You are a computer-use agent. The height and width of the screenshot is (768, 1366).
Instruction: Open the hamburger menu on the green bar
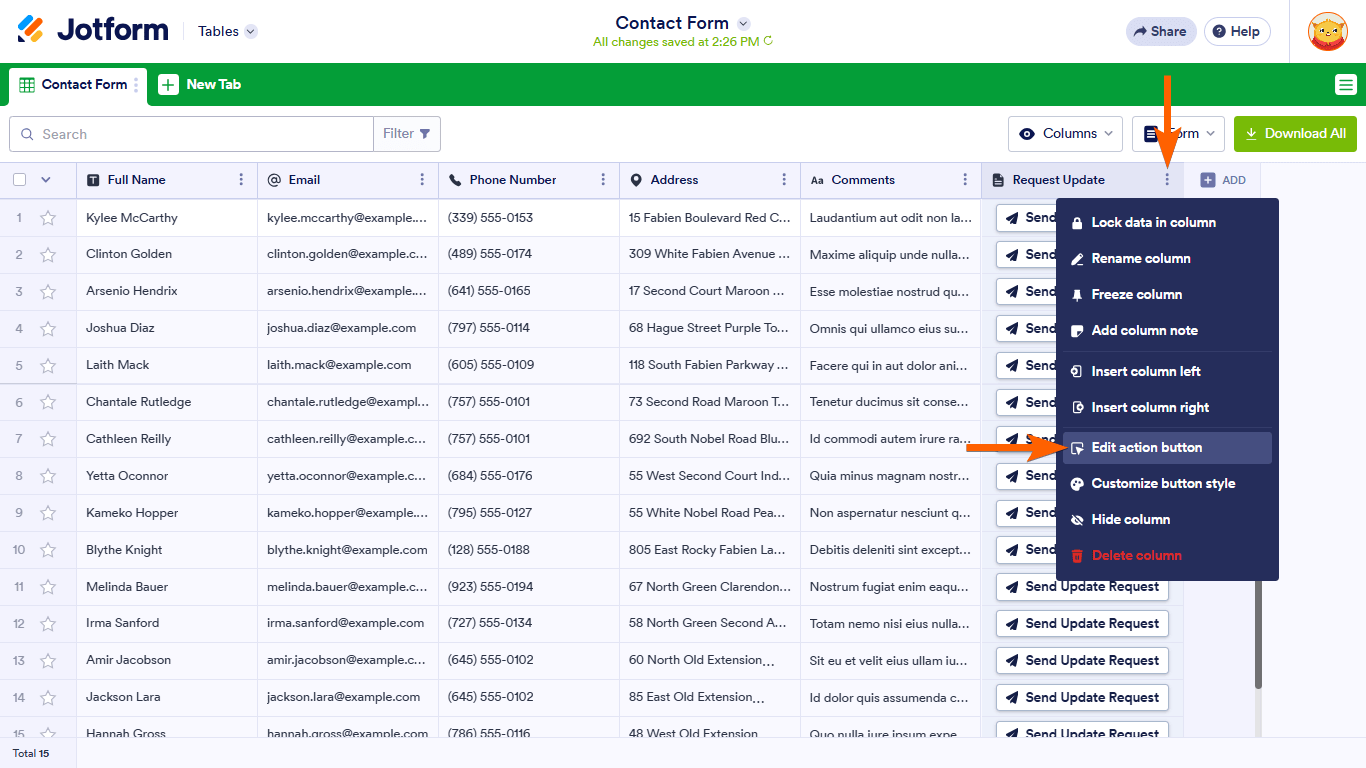click(x=1346, y=85)
